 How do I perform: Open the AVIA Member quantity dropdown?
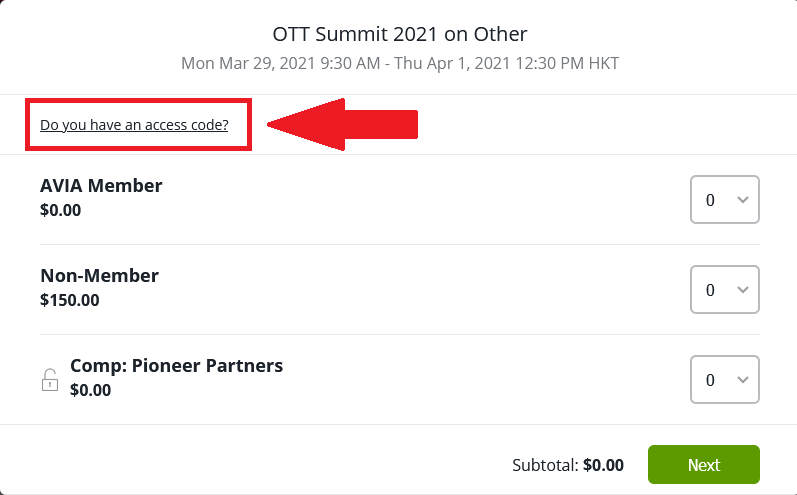pyautogui.click(x=724, y=200)
